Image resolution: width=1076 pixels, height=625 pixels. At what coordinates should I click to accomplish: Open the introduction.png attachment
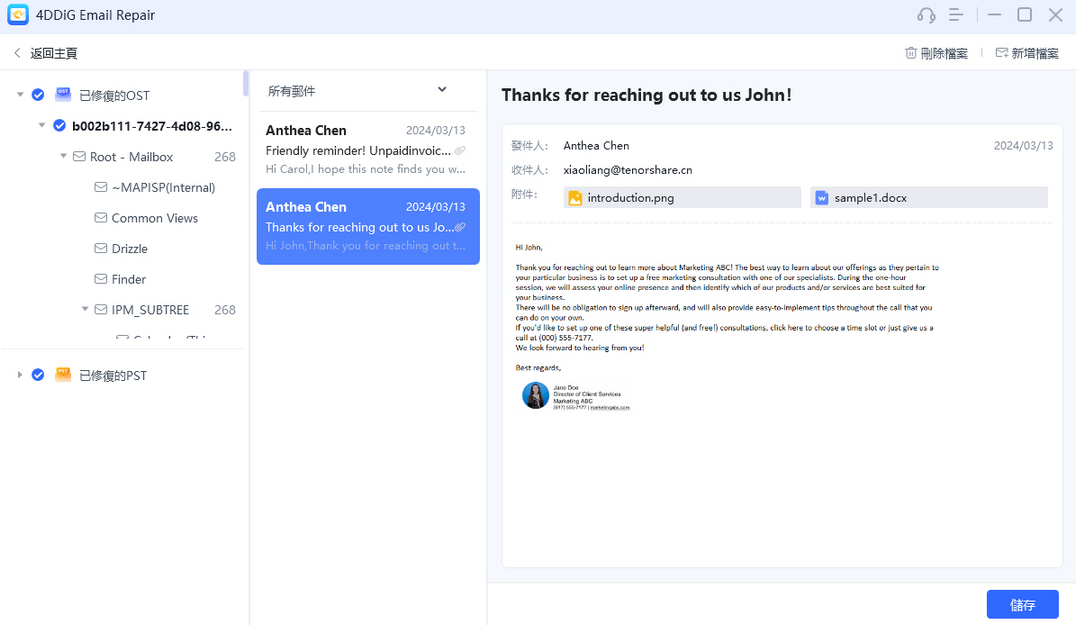point(682,198)
